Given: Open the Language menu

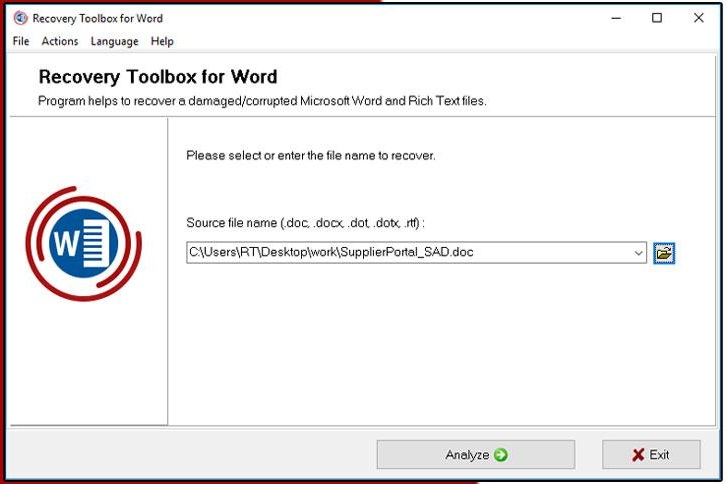Looking at the screenshot, I should [115, 41].
